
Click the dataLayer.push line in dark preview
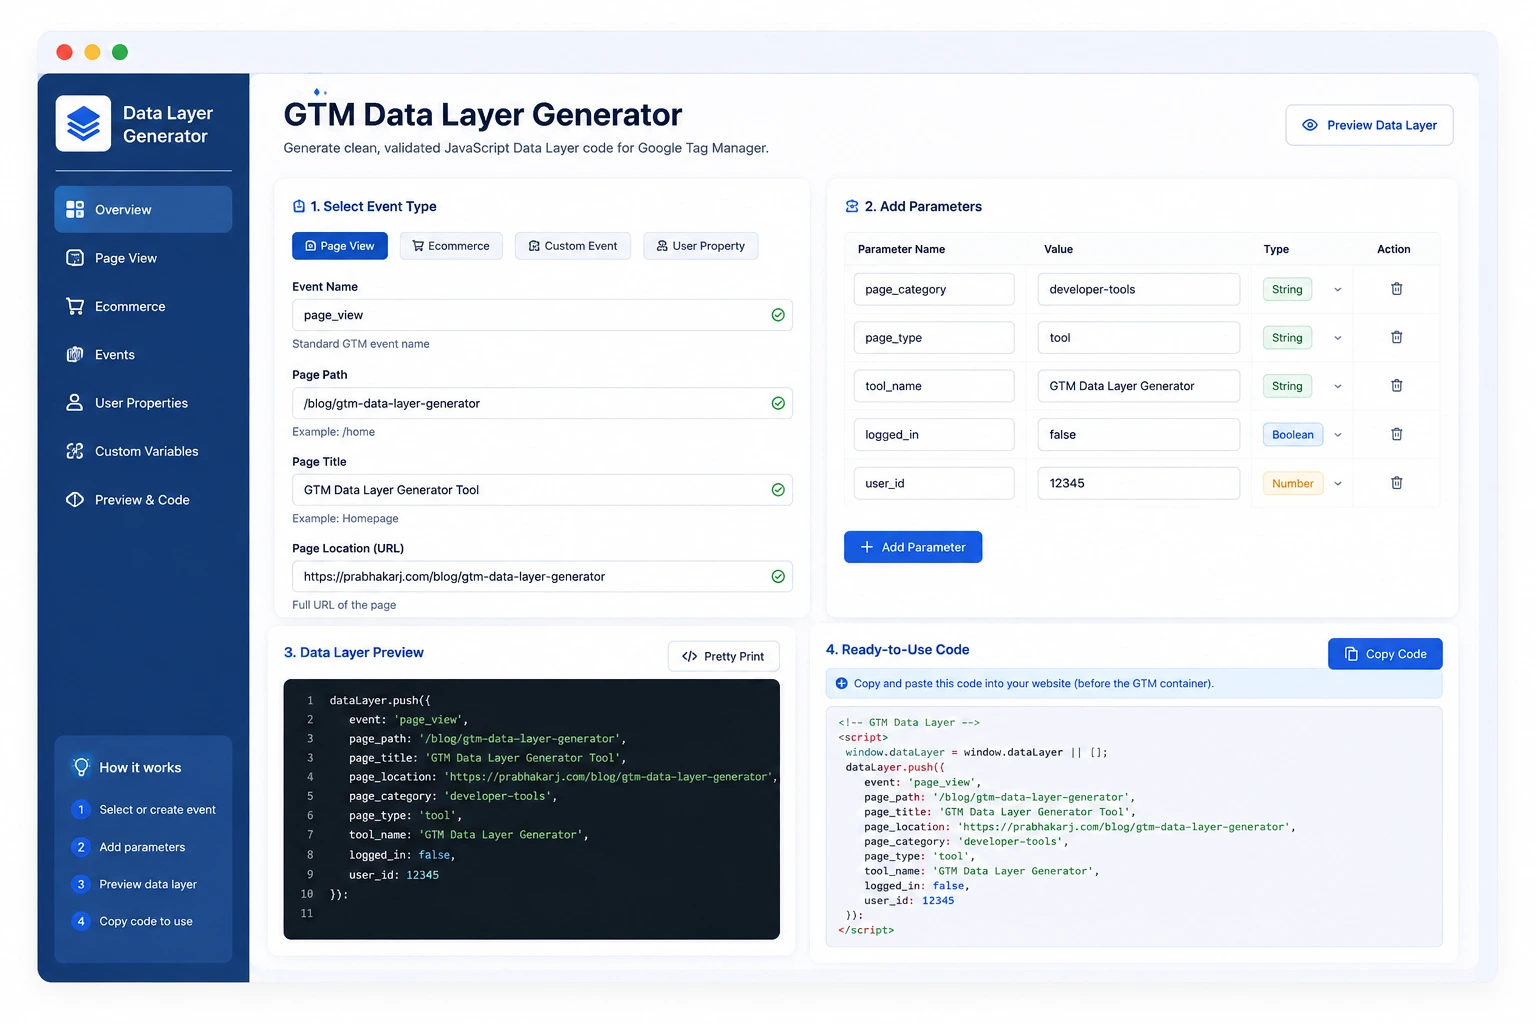point(380,701)
